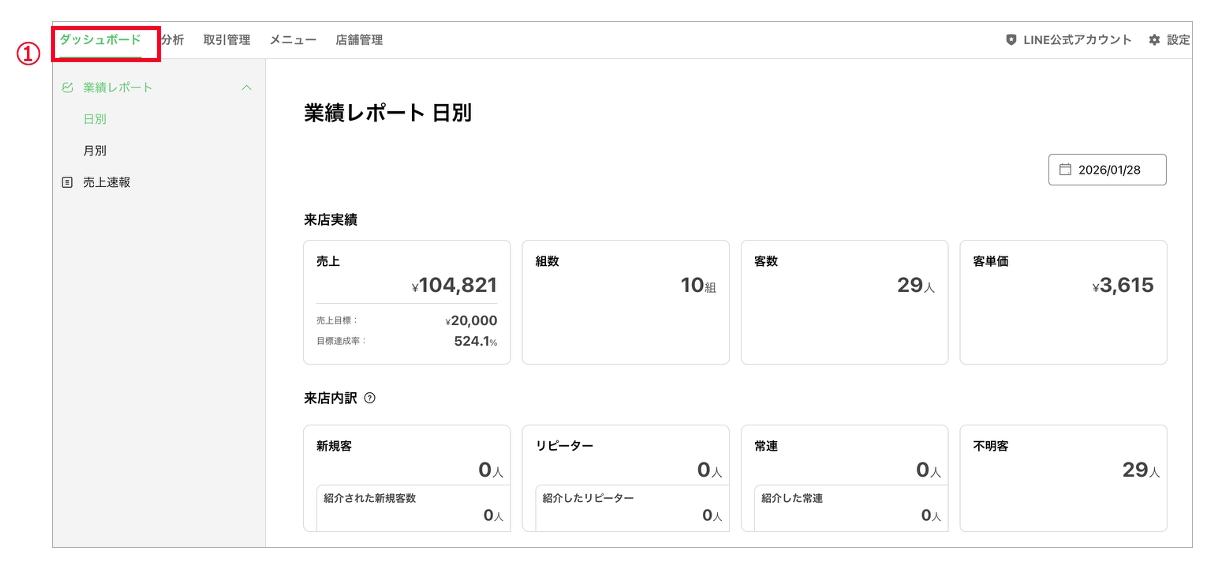Click the help icon next to 来店内訳

[370, 398]
